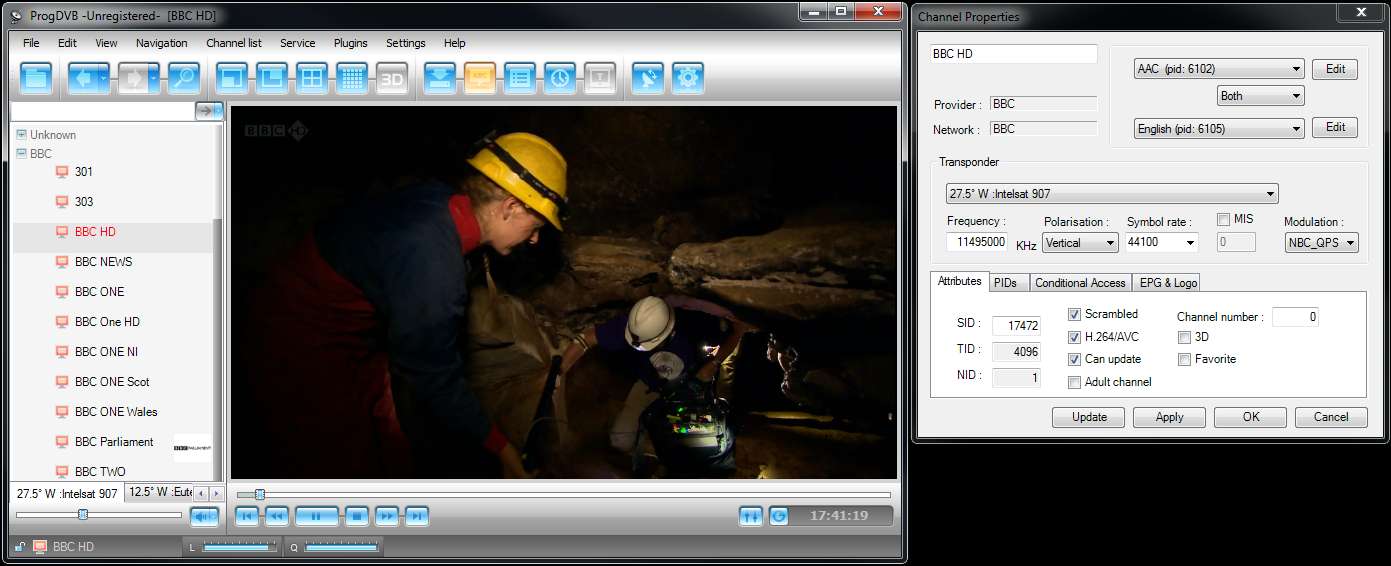Viewport: 1391px width, 566px height.
Task: Go to next channel with forward arrow
Action: pos(135,78)
